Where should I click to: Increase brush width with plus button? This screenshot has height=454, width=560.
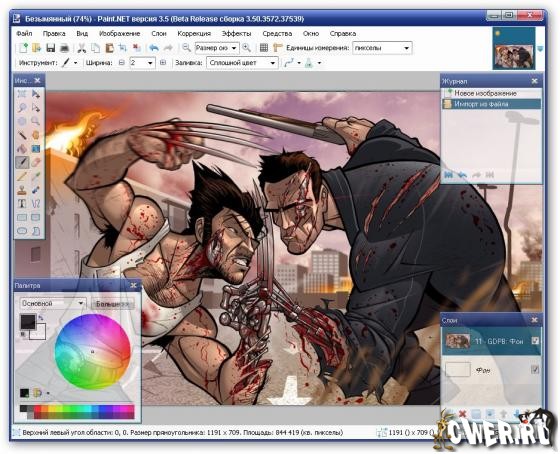click(163, 63)
